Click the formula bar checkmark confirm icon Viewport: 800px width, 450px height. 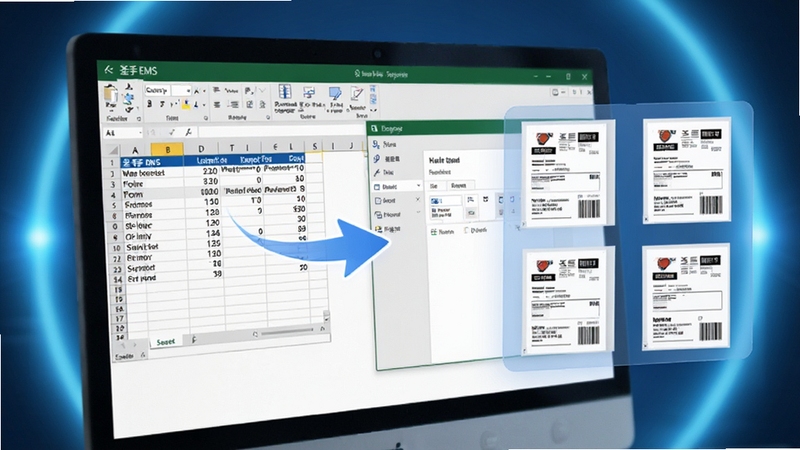[172, 133]
